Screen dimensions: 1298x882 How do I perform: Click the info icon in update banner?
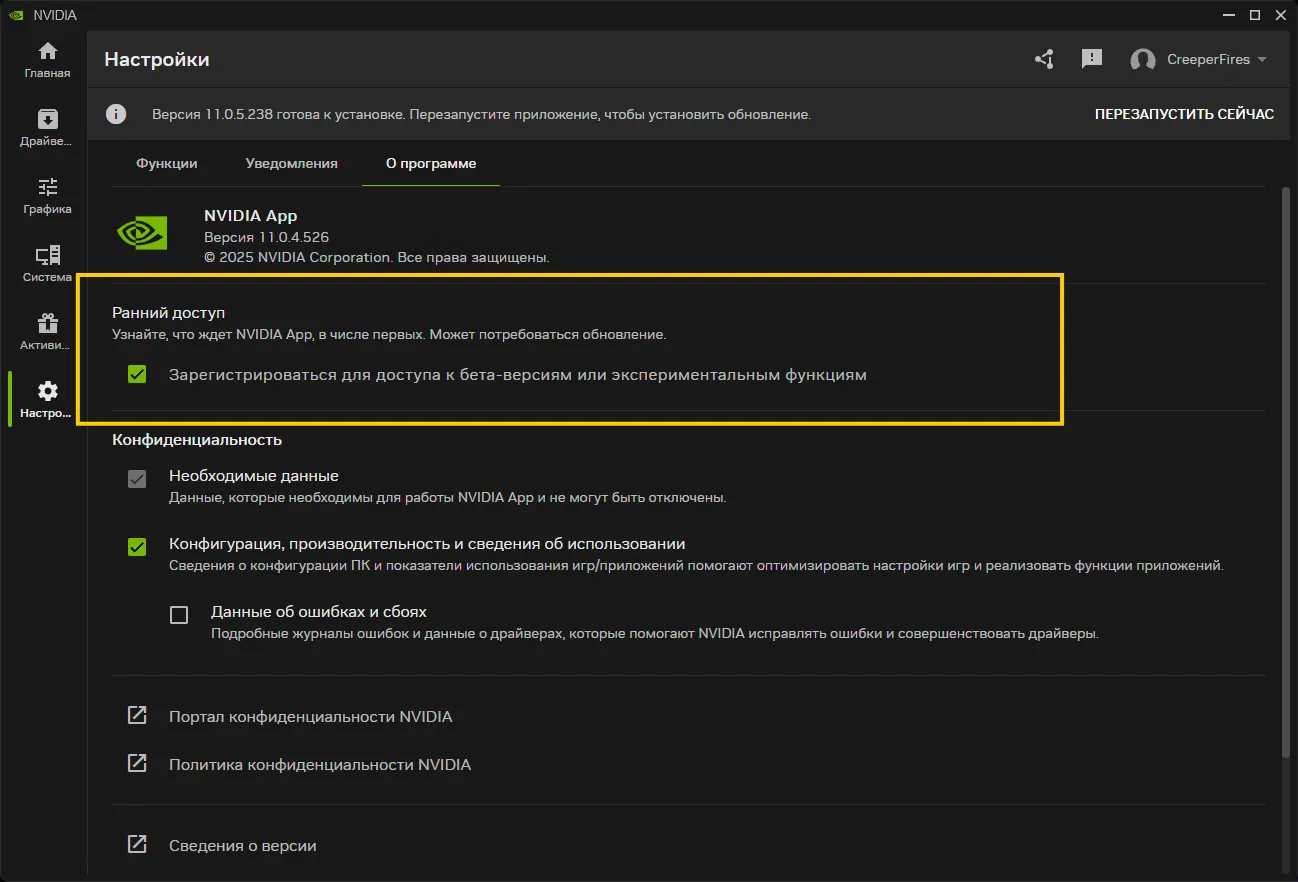[117, 114]
